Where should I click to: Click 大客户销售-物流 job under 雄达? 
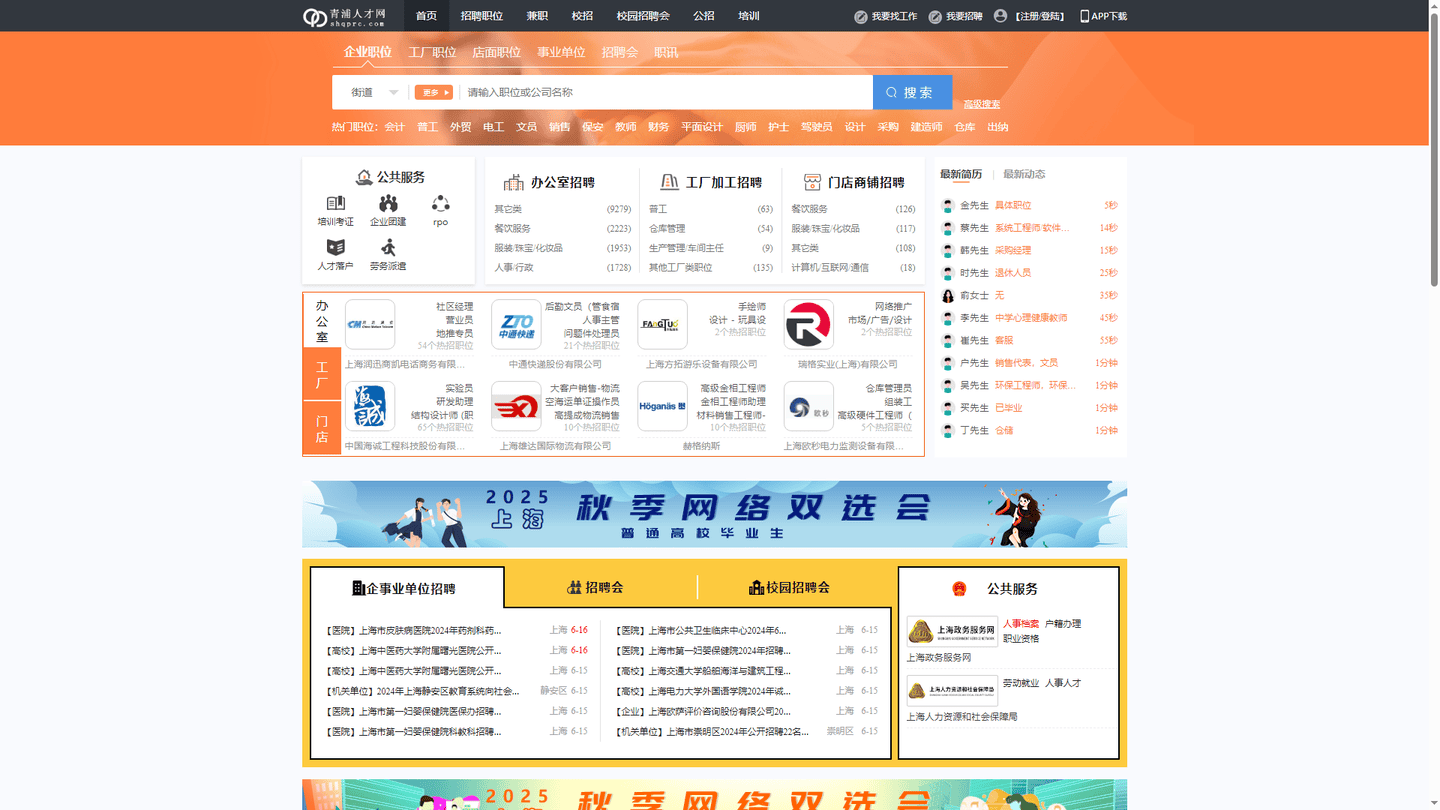click(584, 388)
